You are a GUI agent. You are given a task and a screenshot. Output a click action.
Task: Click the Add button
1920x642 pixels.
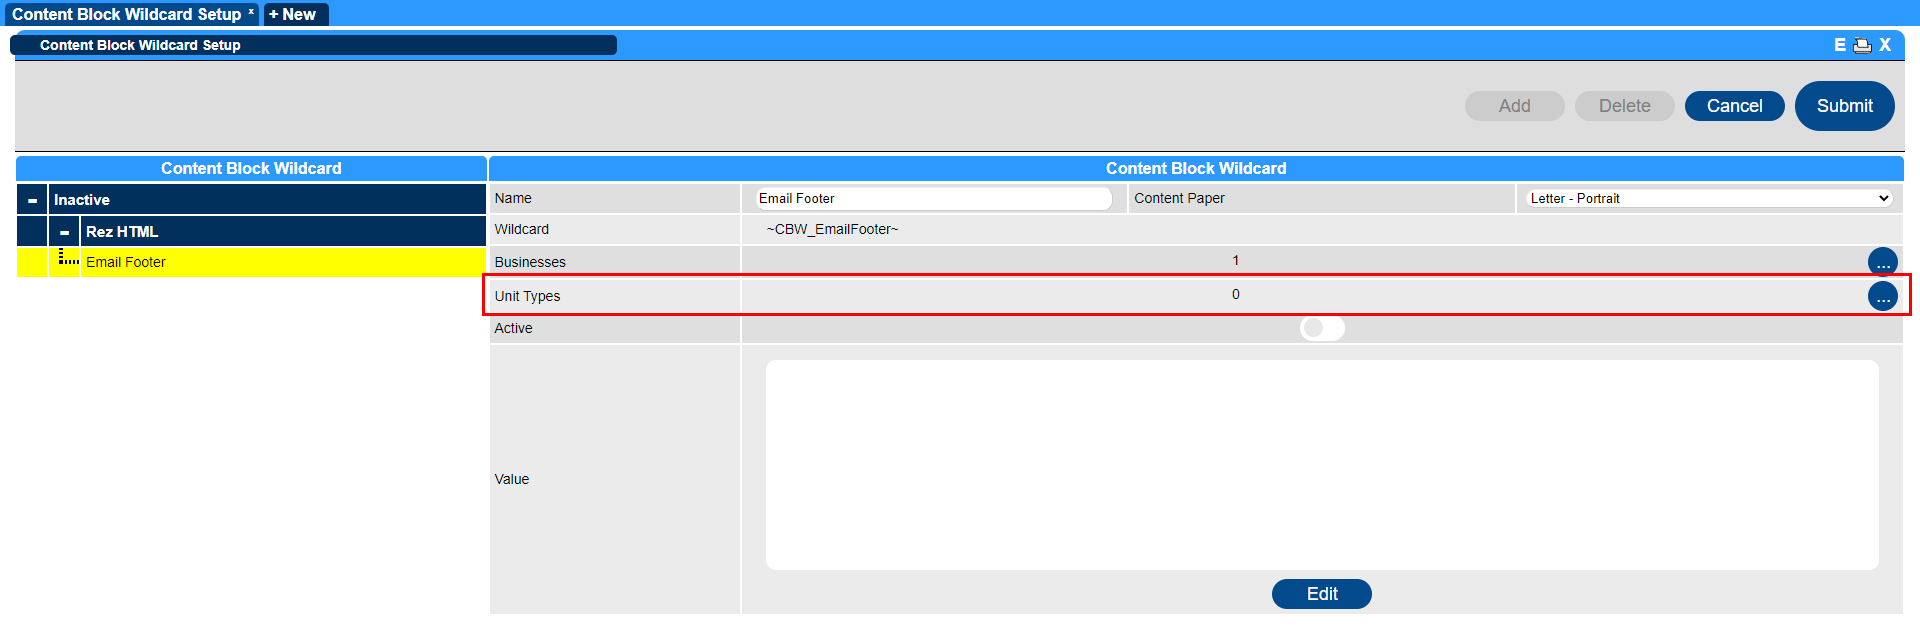[x=1514, y=106]
